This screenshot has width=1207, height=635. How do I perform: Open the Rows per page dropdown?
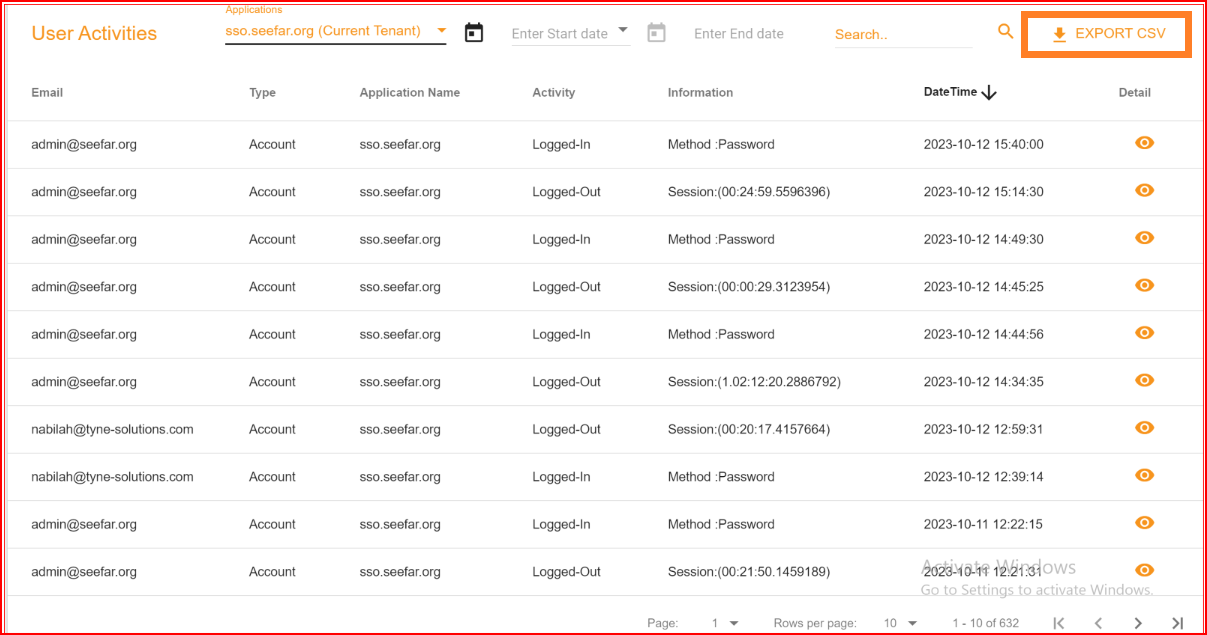pyautogui.click(x=900, y=623)
